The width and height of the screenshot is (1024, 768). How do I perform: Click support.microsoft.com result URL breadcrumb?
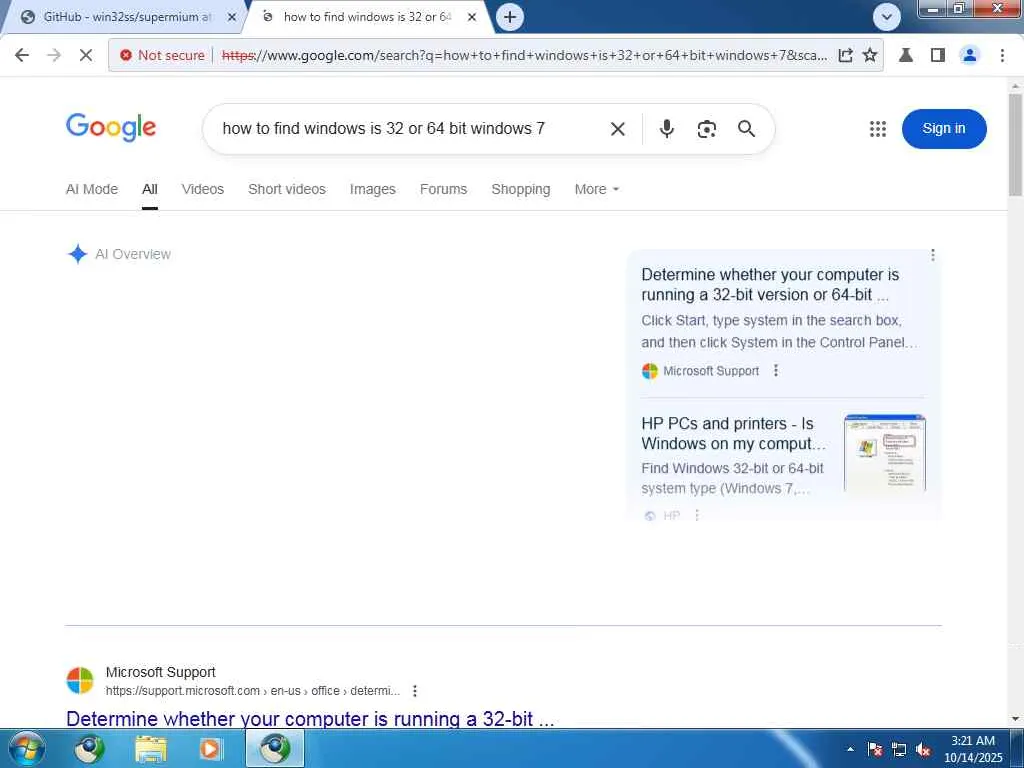point(253,691)
